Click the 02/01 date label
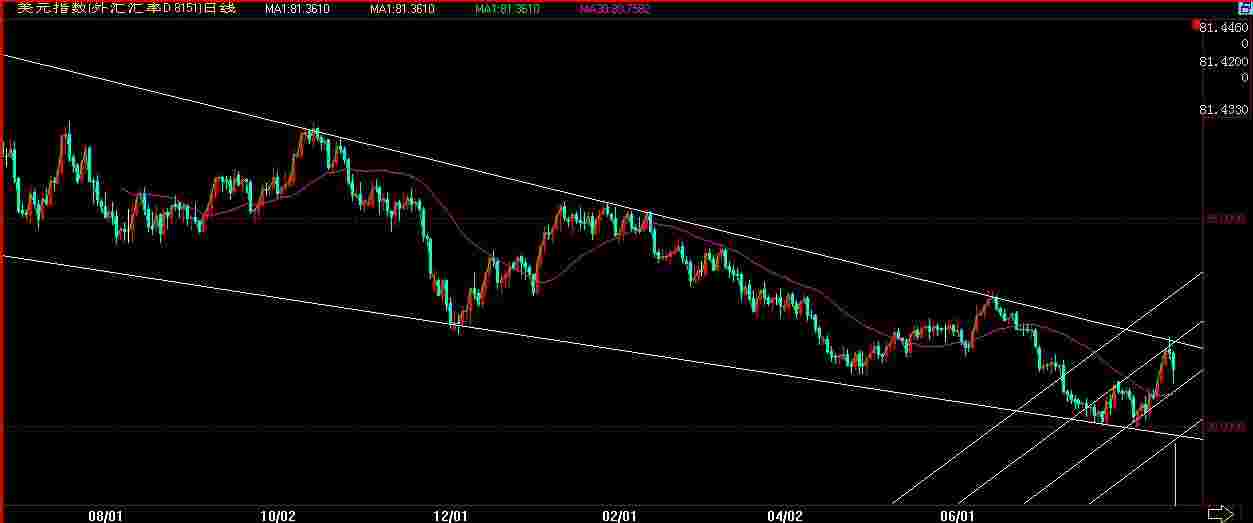Screen dimensions: 1253x523 (x=620, y=515)
